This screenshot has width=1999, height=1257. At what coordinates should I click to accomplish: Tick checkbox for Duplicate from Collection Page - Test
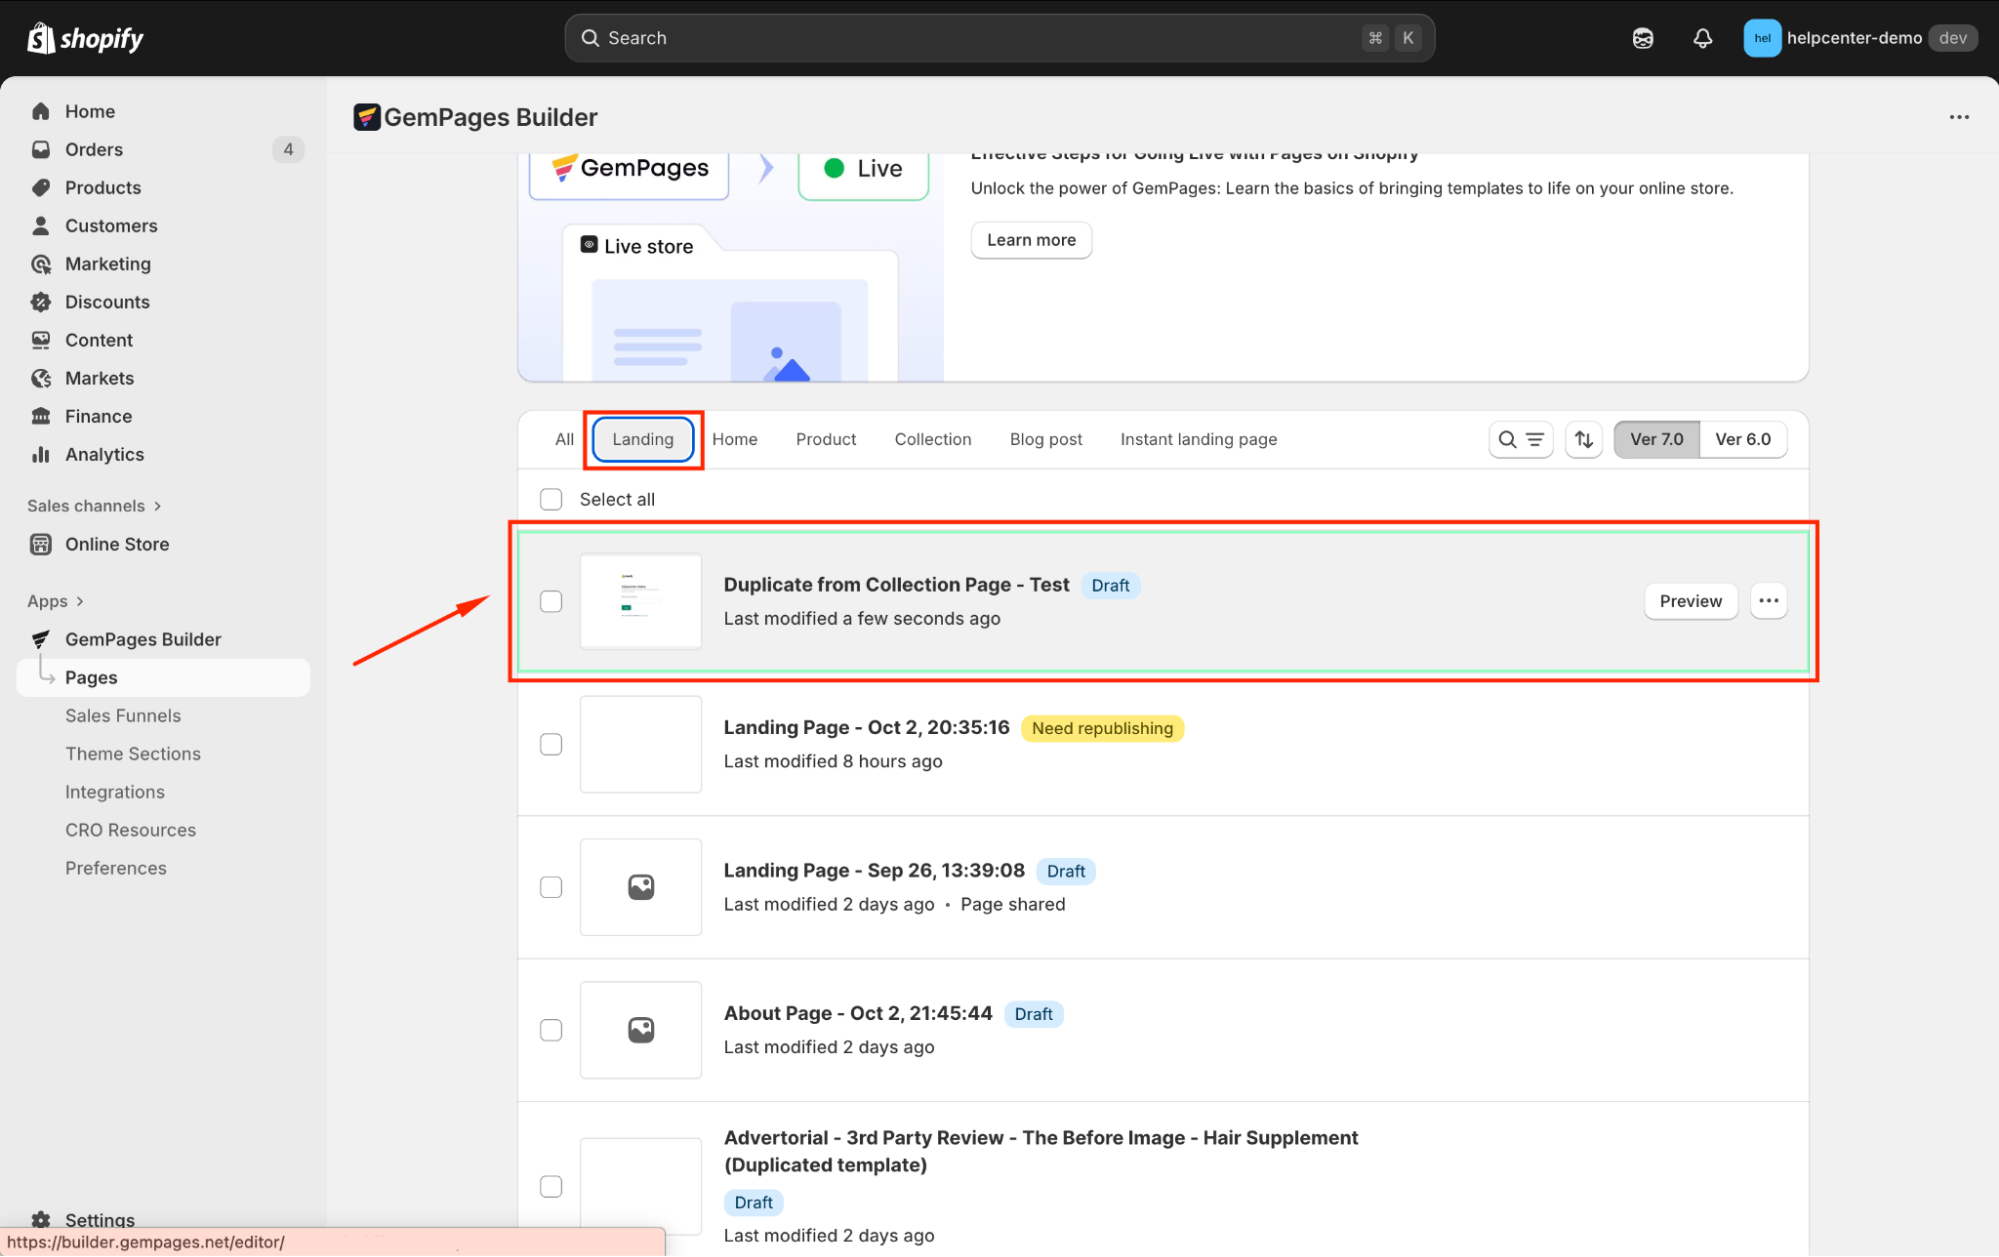[551, 601]
